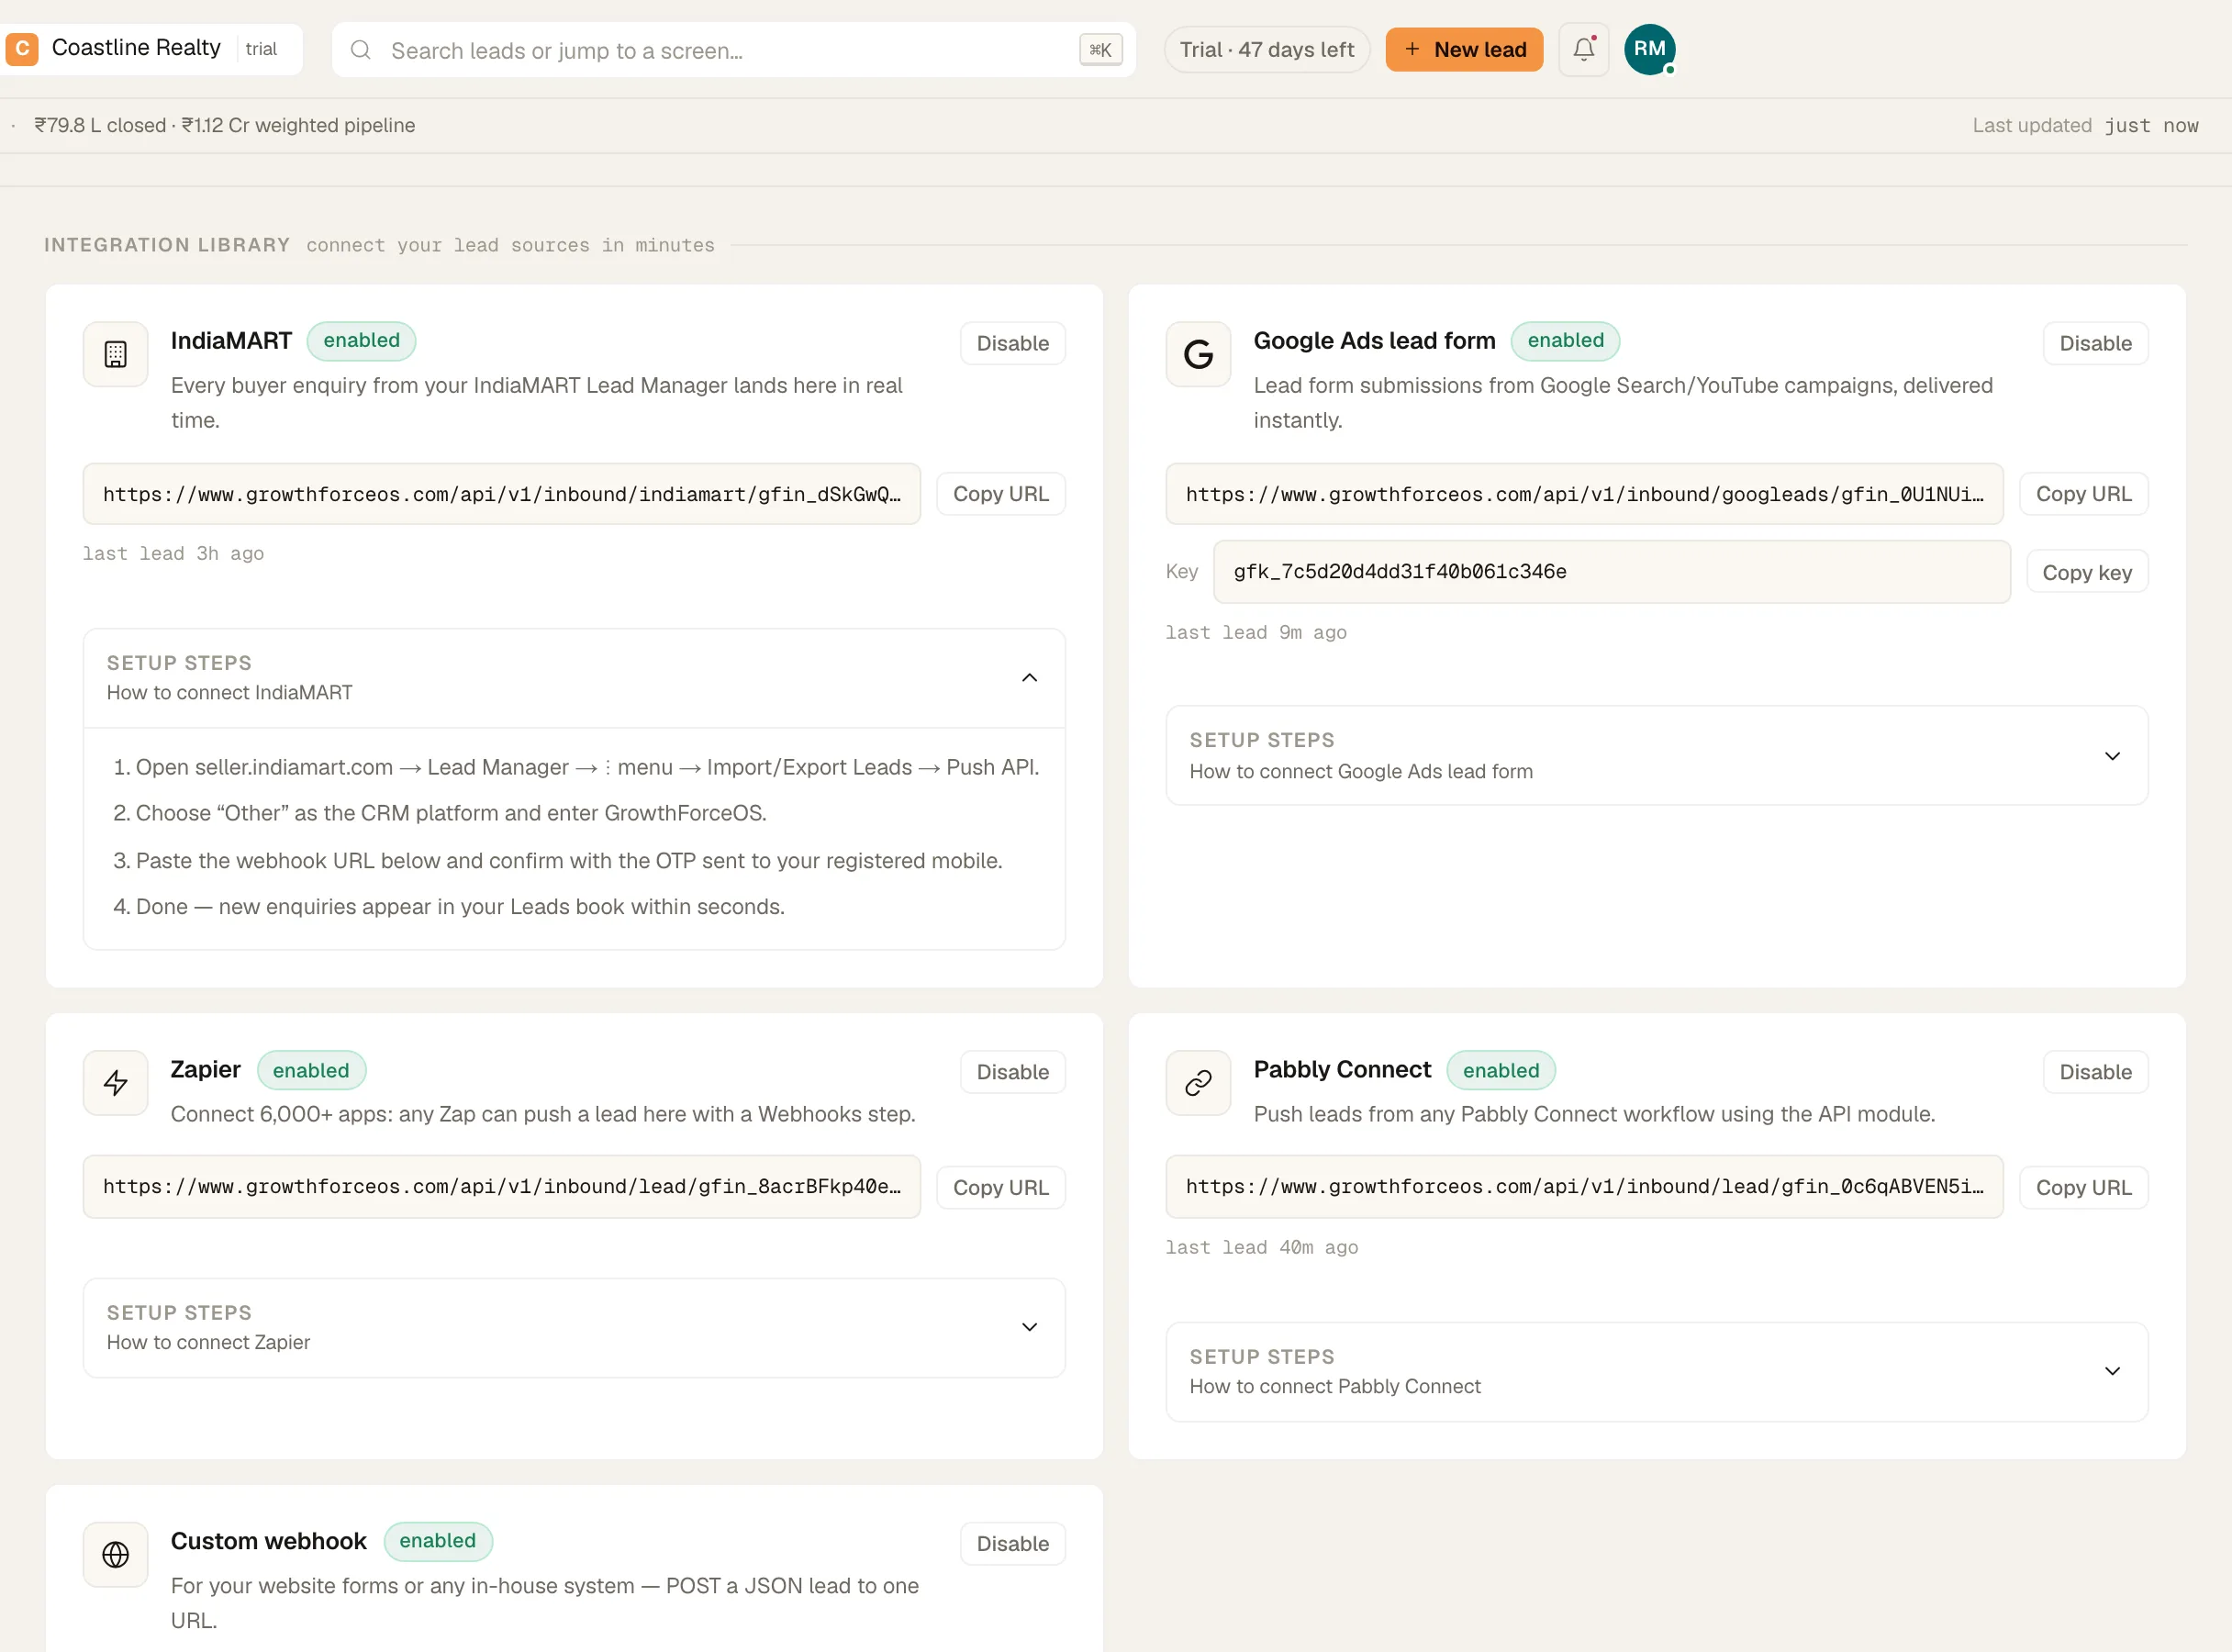2232x1652 pixels.
Task: Copy the IndiaMART webhook URL
Action: [x=1001, y=494]
